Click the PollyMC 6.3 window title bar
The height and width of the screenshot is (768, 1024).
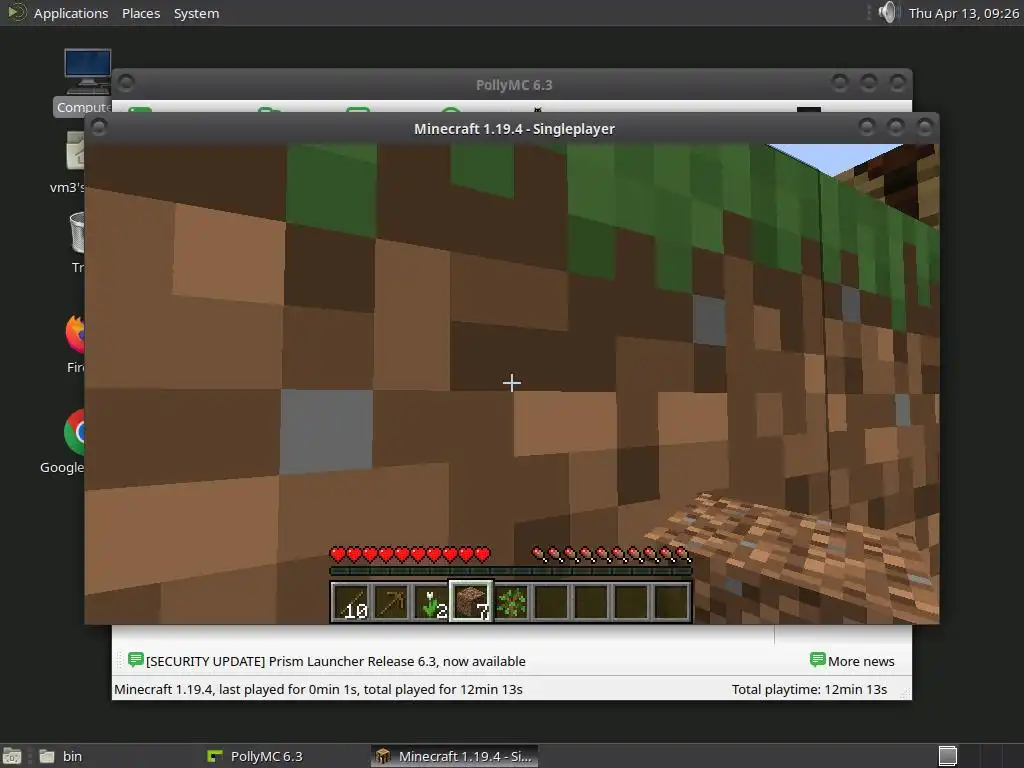pyautogui.click(x=514, y=85)
